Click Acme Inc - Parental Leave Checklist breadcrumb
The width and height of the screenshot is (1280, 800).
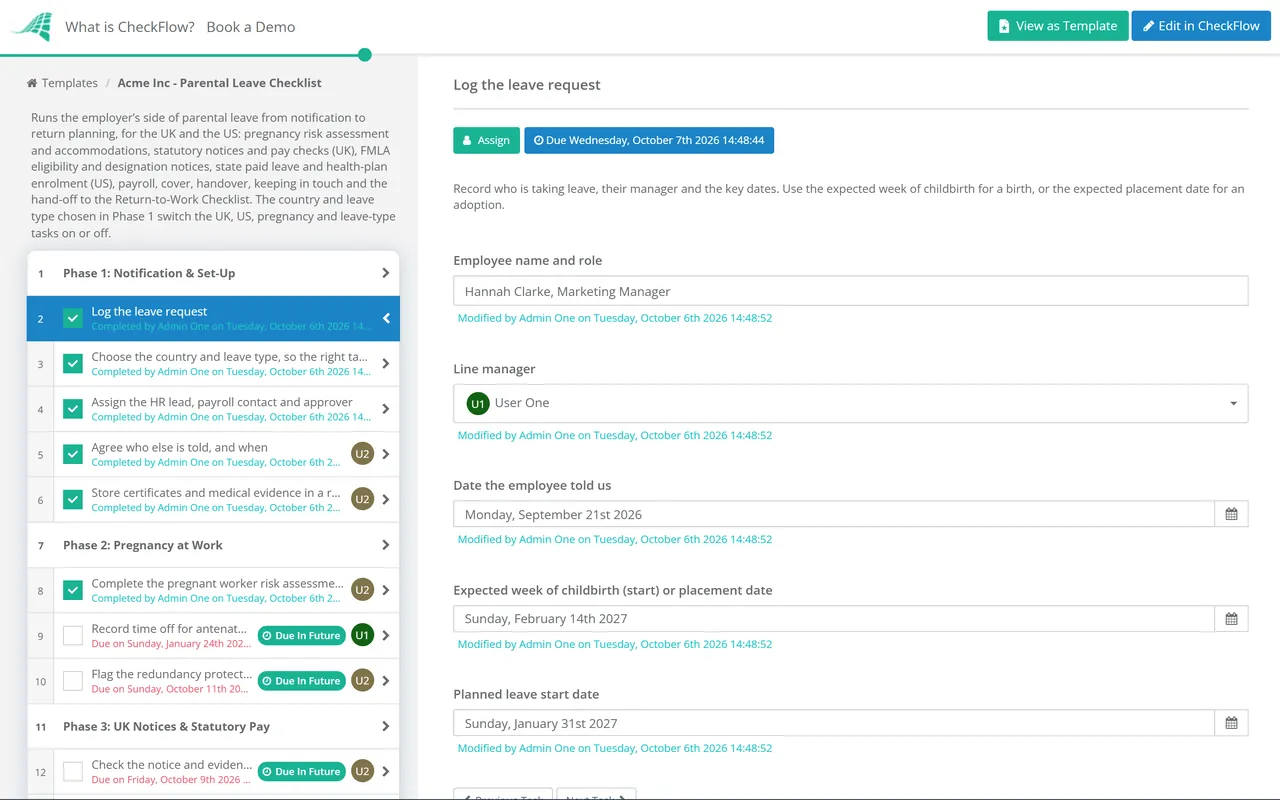pos(220,83)
